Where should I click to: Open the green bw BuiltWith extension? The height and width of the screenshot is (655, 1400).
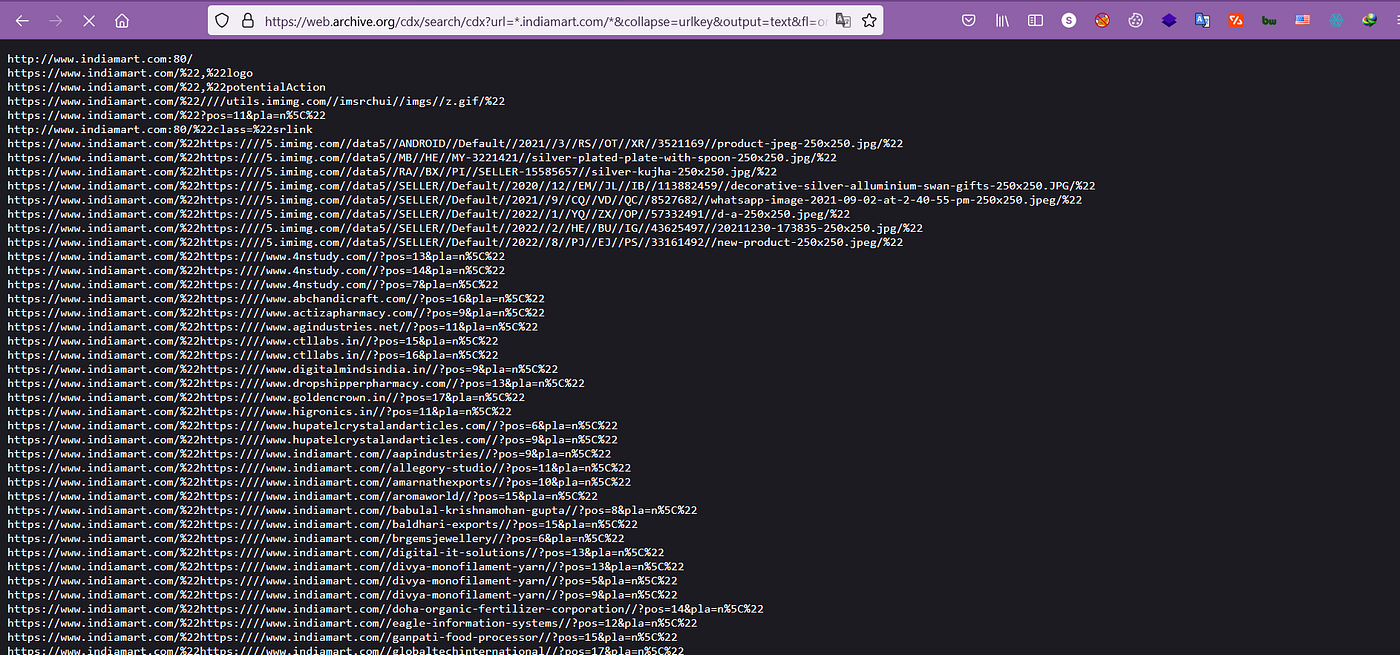point(1269,20)
